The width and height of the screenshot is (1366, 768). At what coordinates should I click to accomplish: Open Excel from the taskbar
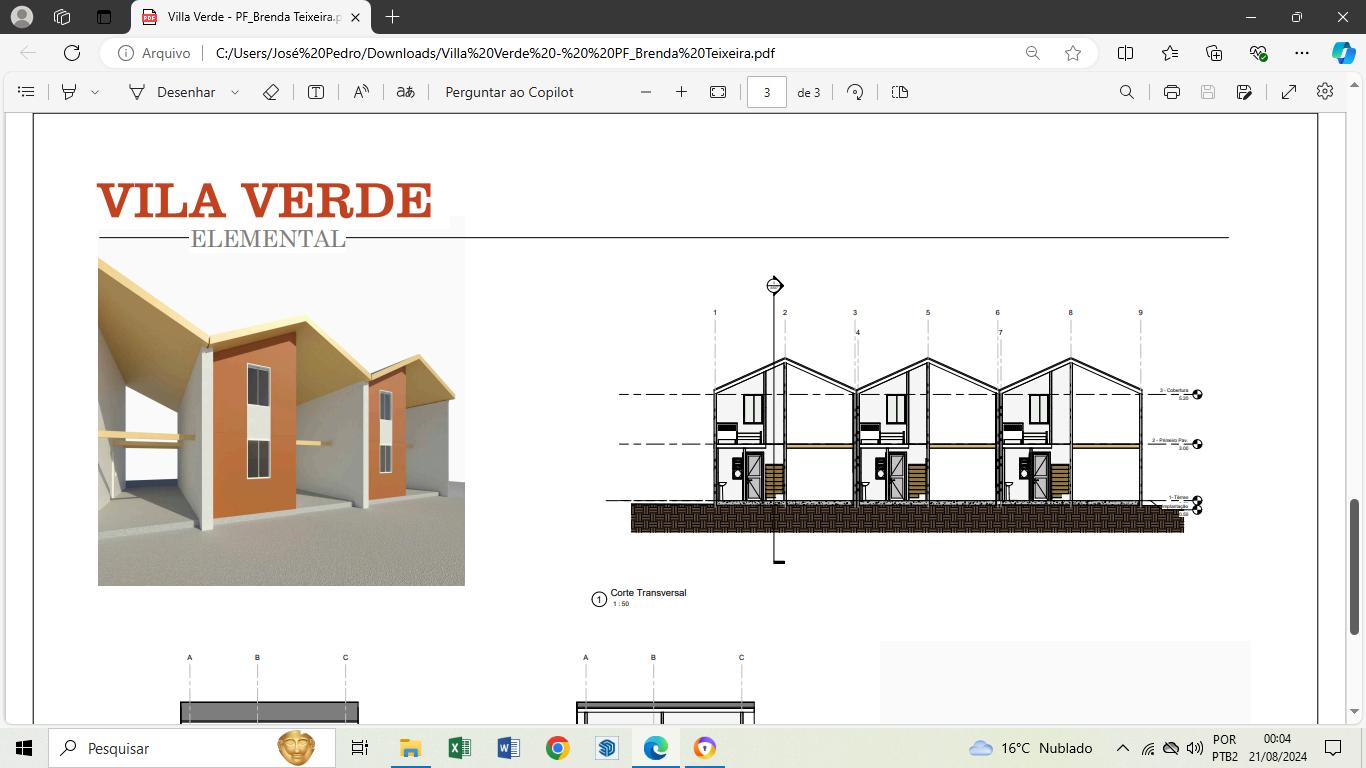[x=459, y=748]
